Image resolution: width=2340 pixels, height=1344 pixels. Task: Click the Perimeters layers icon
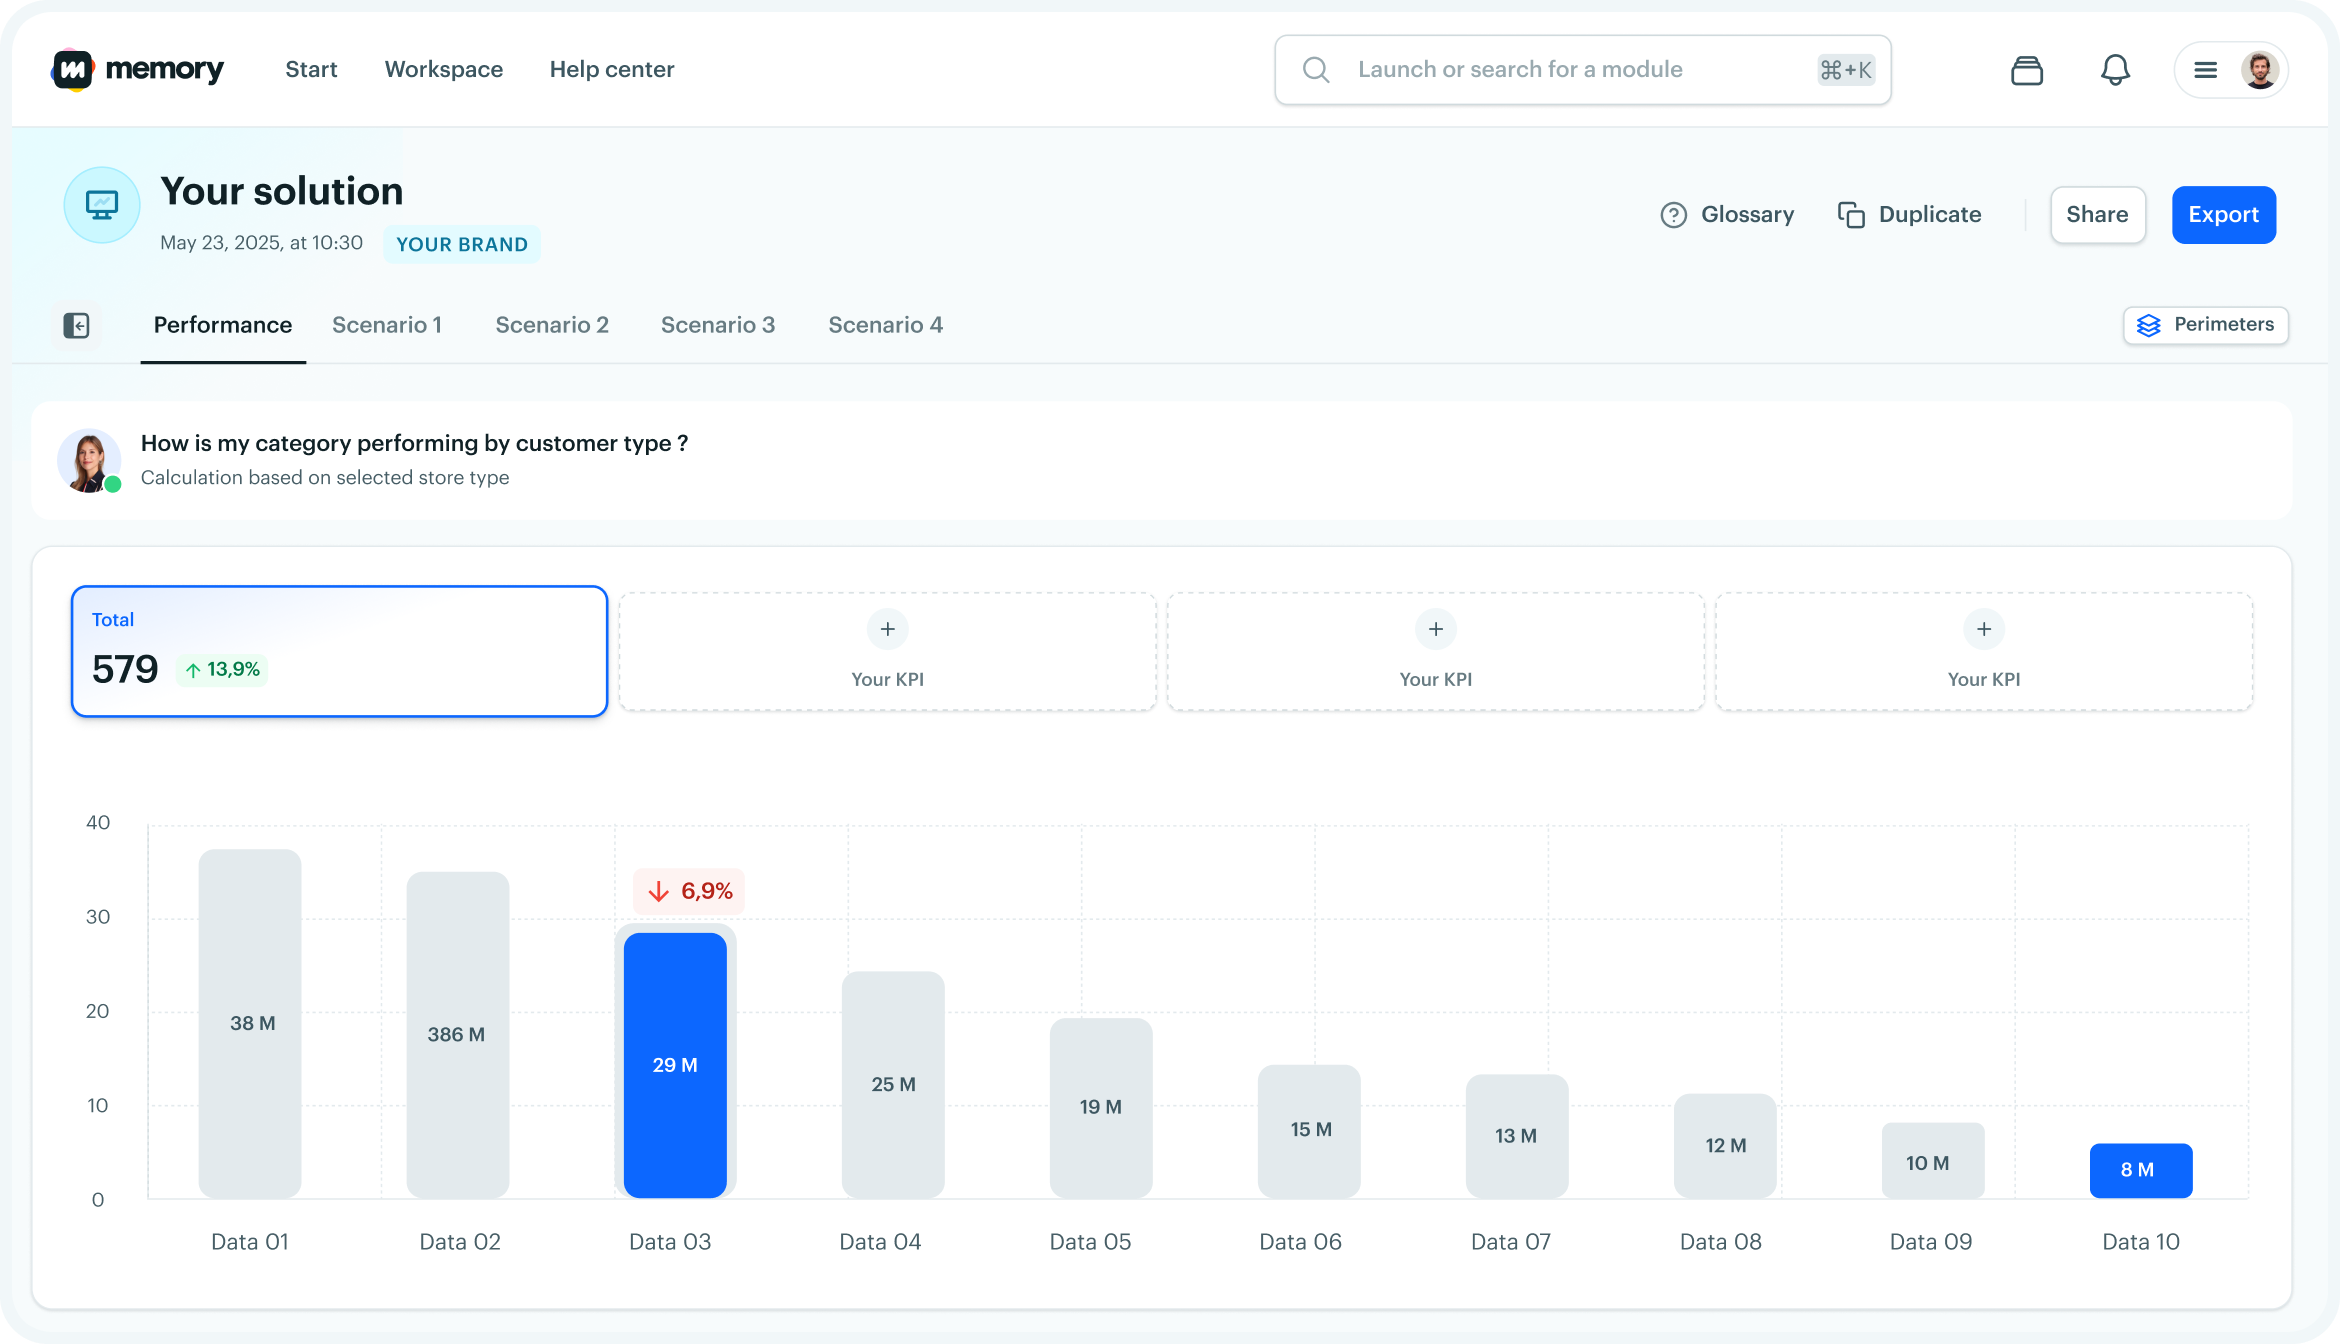(x=2148, y=325)
